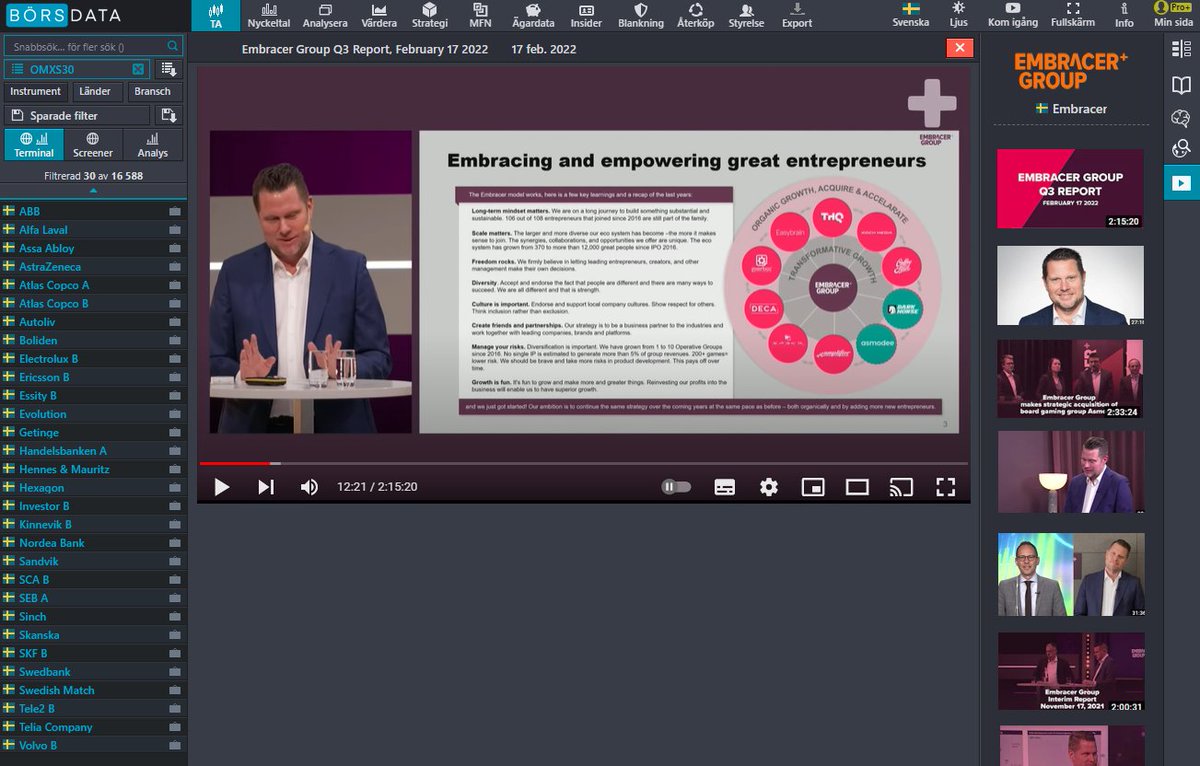Screen dimensions: 1200x766
Task: Switch to light theme with Ljus
Action: pos(958,15)
